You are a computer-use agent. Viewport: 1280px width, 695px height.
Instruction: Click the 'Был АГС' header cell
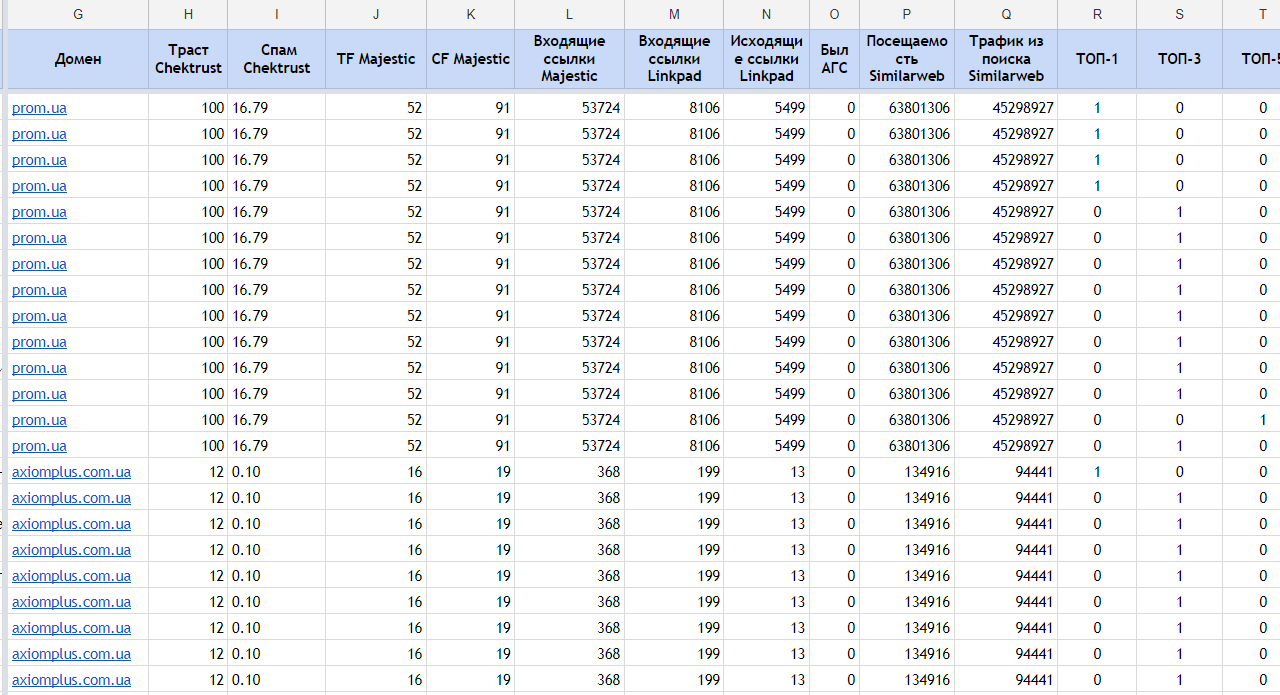pos(834,59)
